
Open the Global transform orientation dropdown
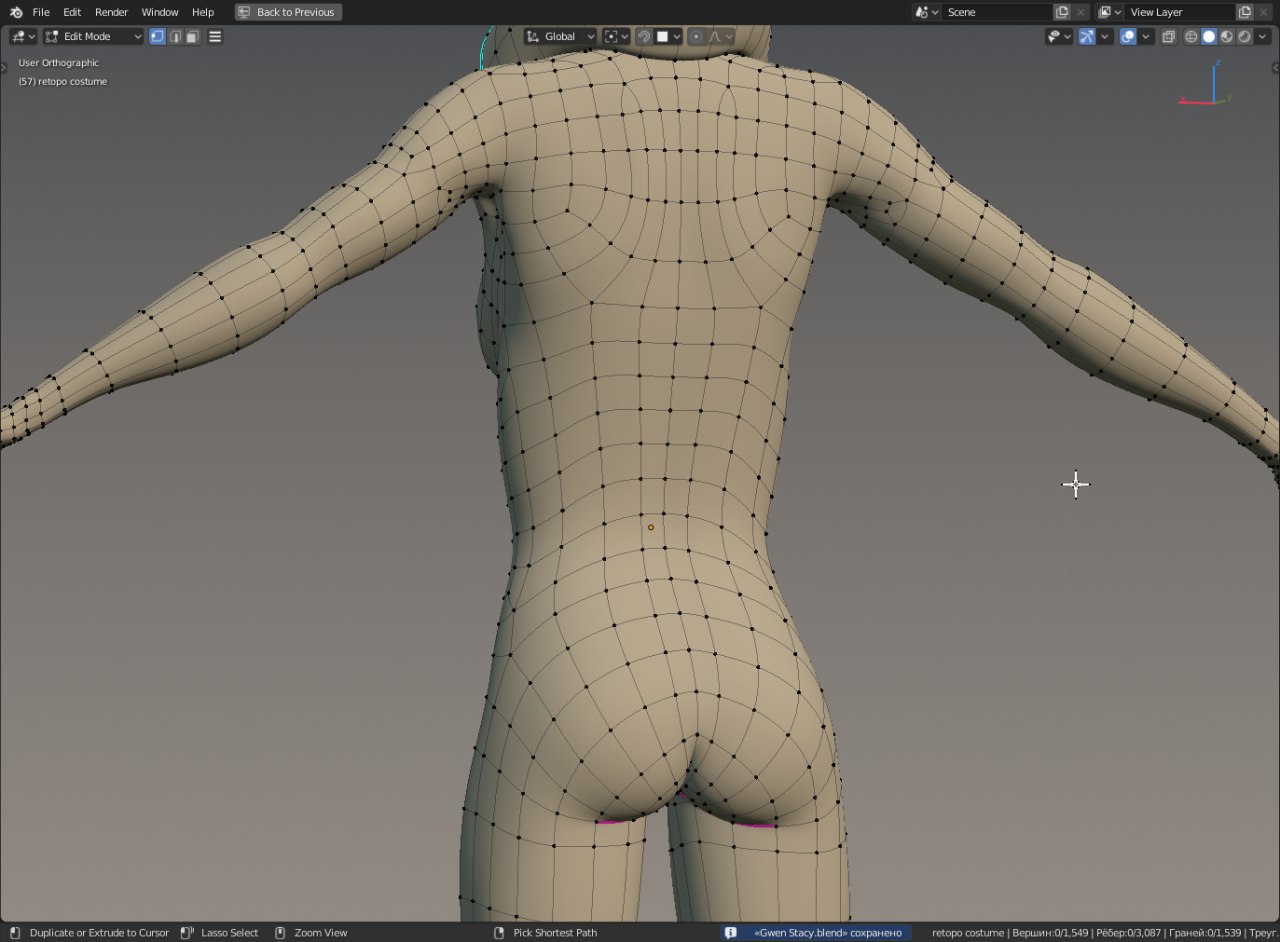click(x=560, y=36)
